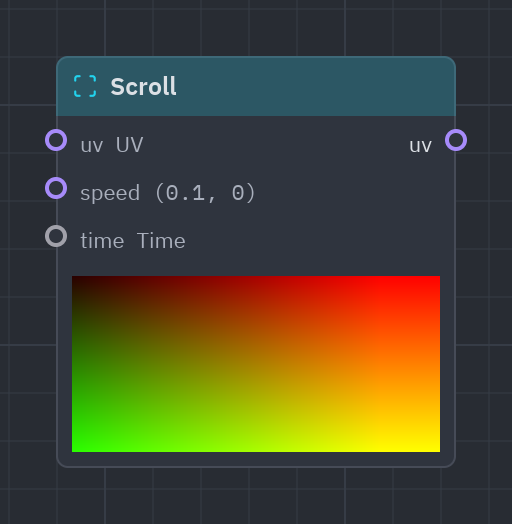
Task: Click the gradient preview thumbnail
Action: pyautogui.click(x=256, y=364)
